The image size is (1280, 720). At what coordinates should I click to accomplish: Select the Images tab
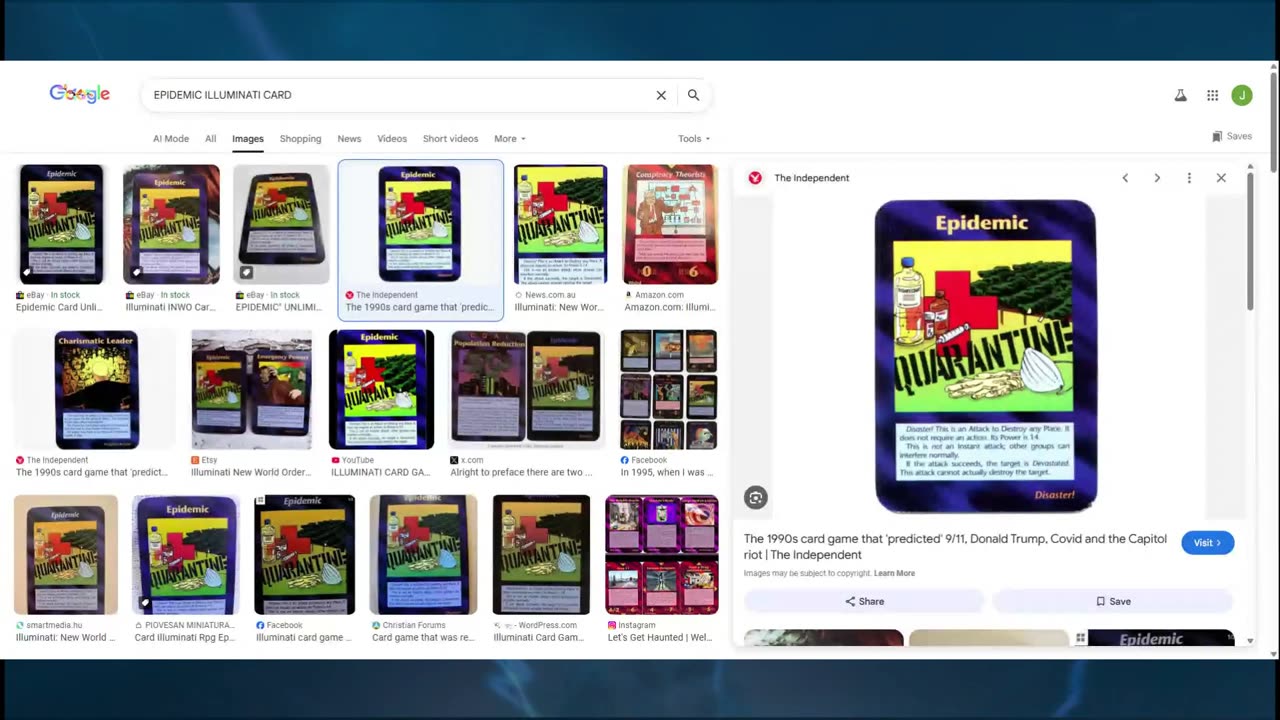tap(248, 139)
